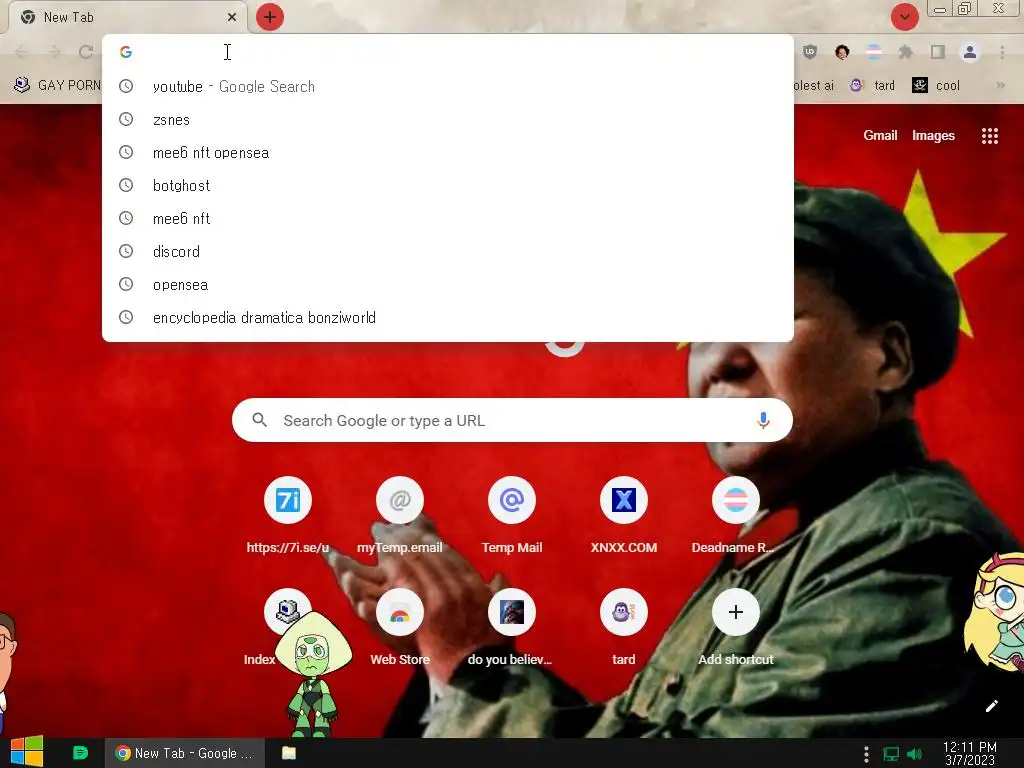Open the tab search dropdown arrow
This screenshot has height=768, width=1024.
pyautogui.click(x=904, y=17)
